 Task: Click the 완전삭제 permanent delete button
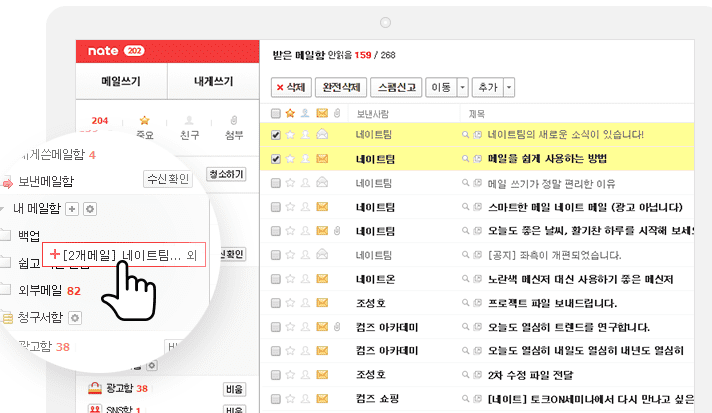(341, 87)
